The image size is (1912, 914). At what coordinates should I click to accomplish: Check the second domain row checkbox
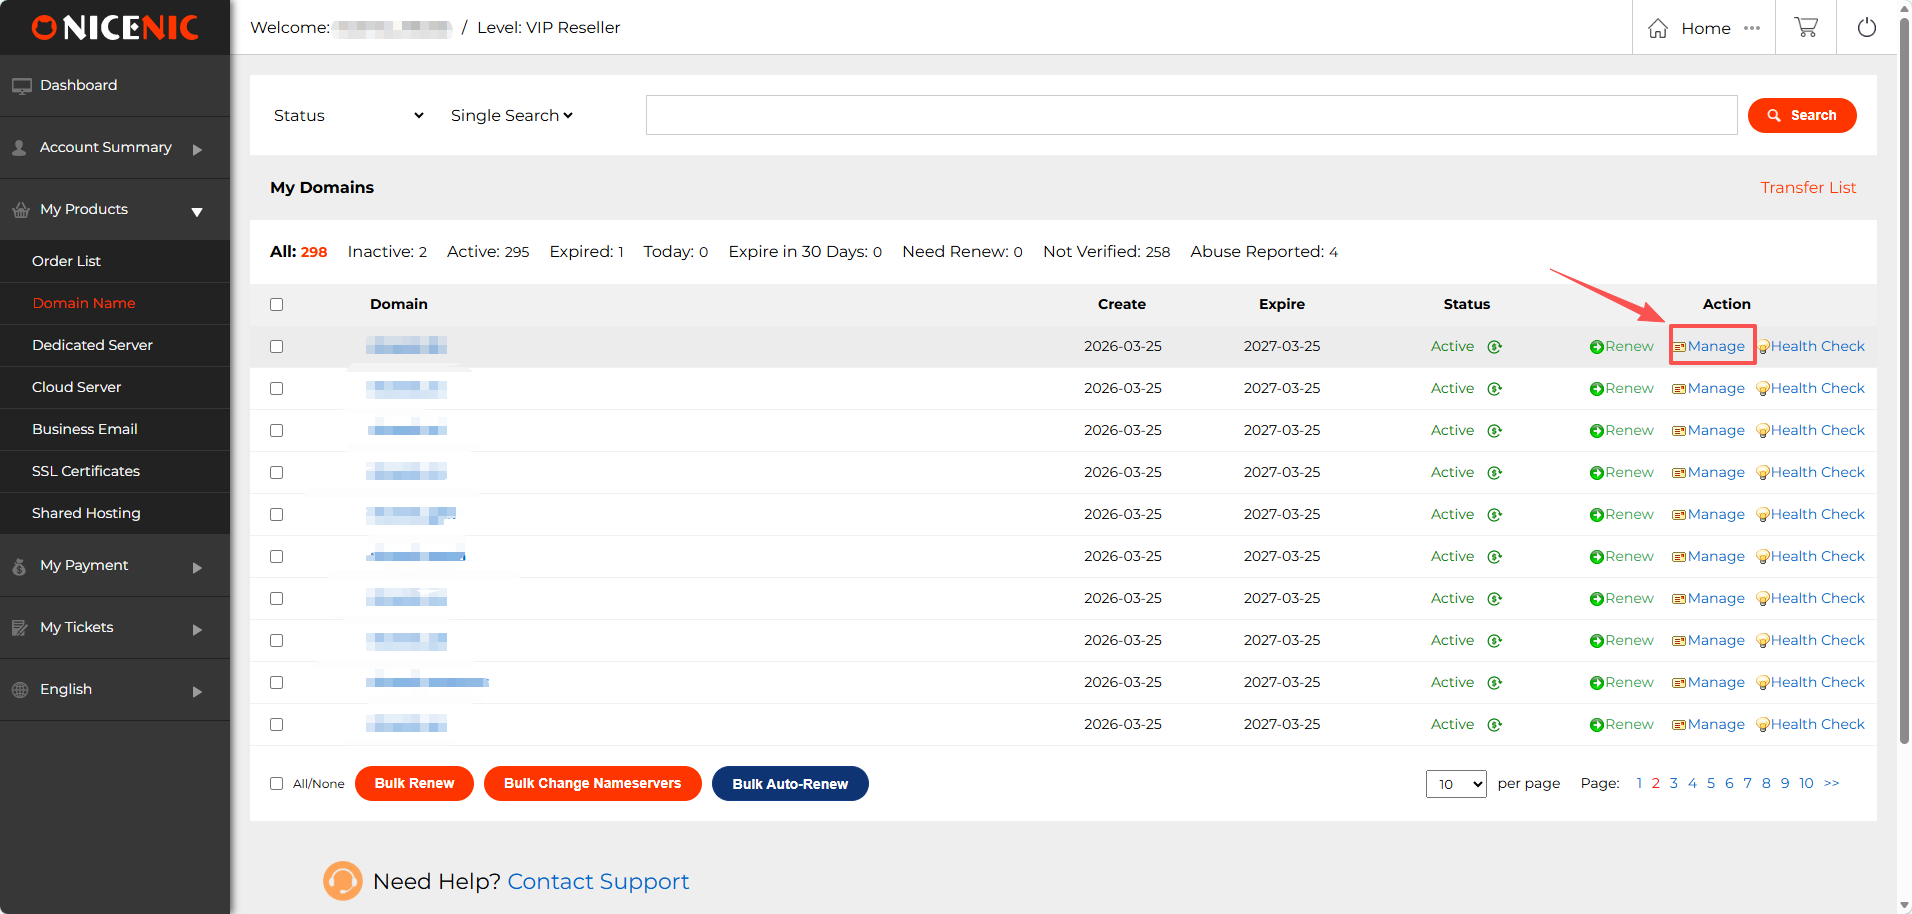[x=277, y=389]
